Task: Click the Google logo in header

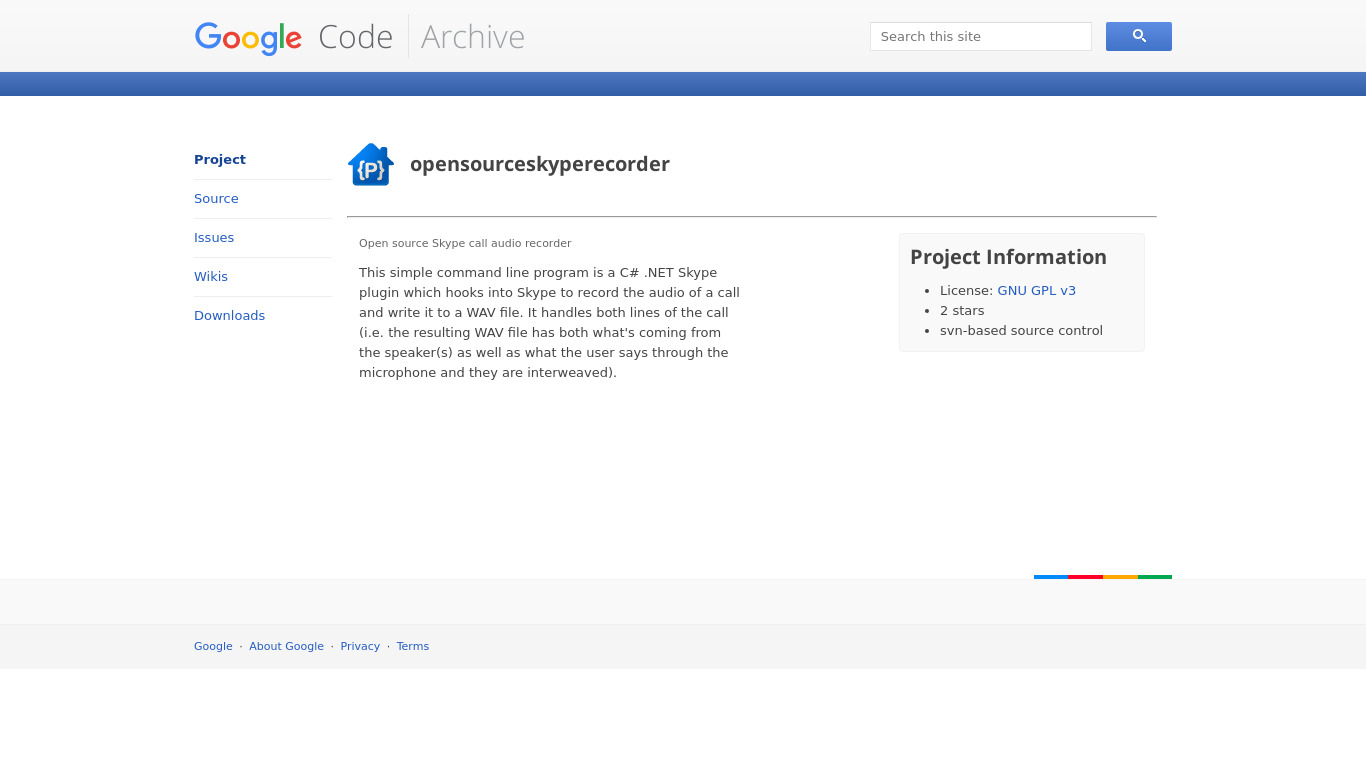Action: click(x=248, y=38)
